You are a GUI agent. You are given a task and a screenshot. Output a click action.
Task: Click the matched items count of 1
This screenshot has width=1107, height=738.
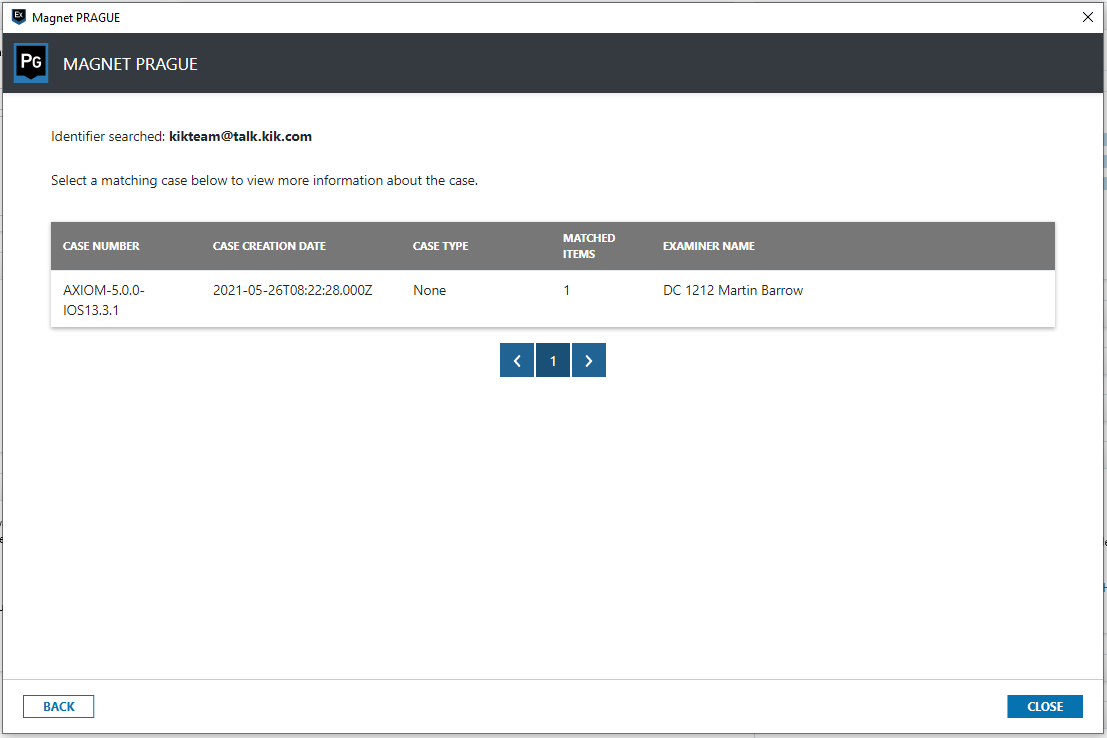tap(566, 291)
